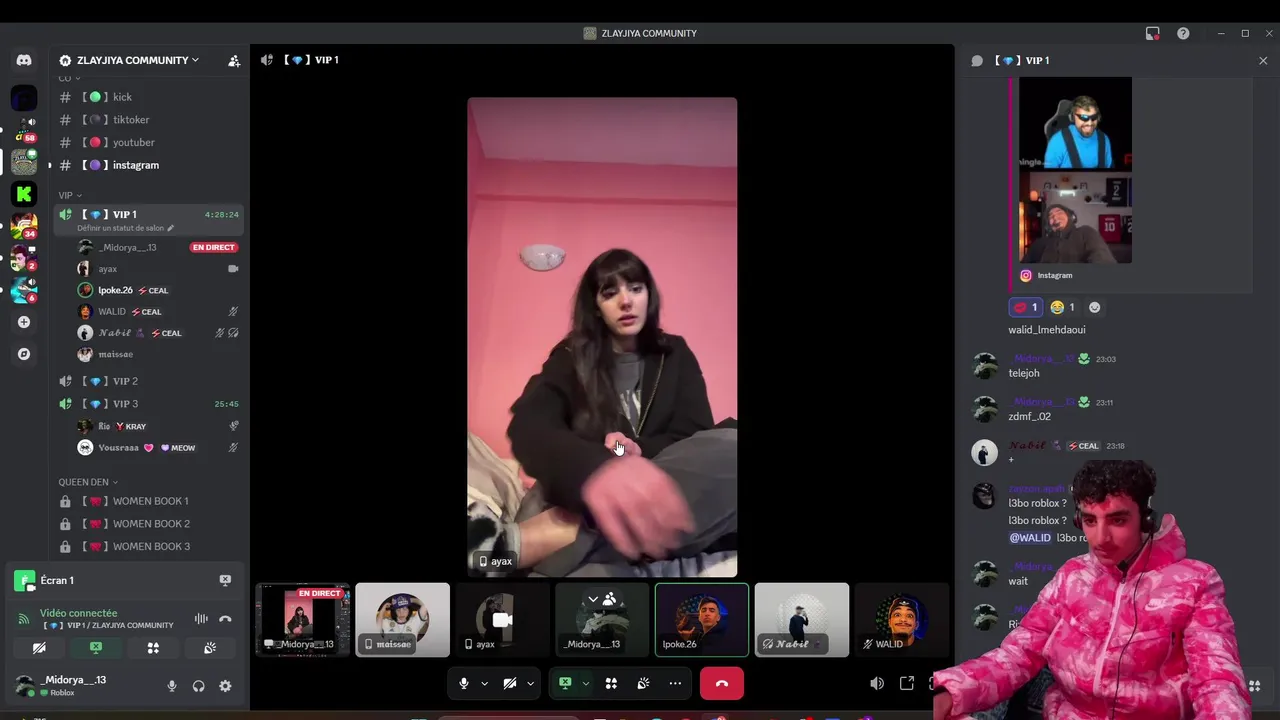This screenshot has height=720, width=1280.
Task: Open Discord direct messages home
Action: click(24, 60)
